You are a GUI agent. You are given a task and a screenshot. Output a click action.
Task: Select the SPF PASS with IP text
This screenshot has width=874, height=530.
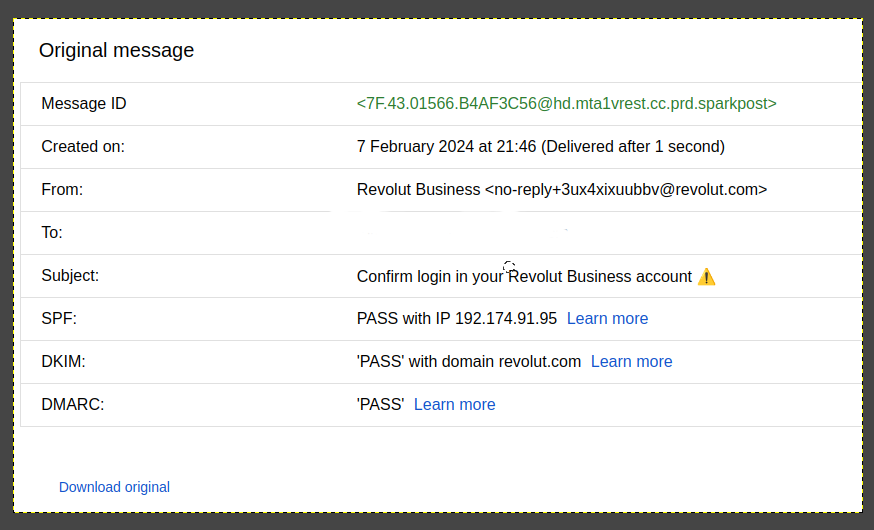457,318
